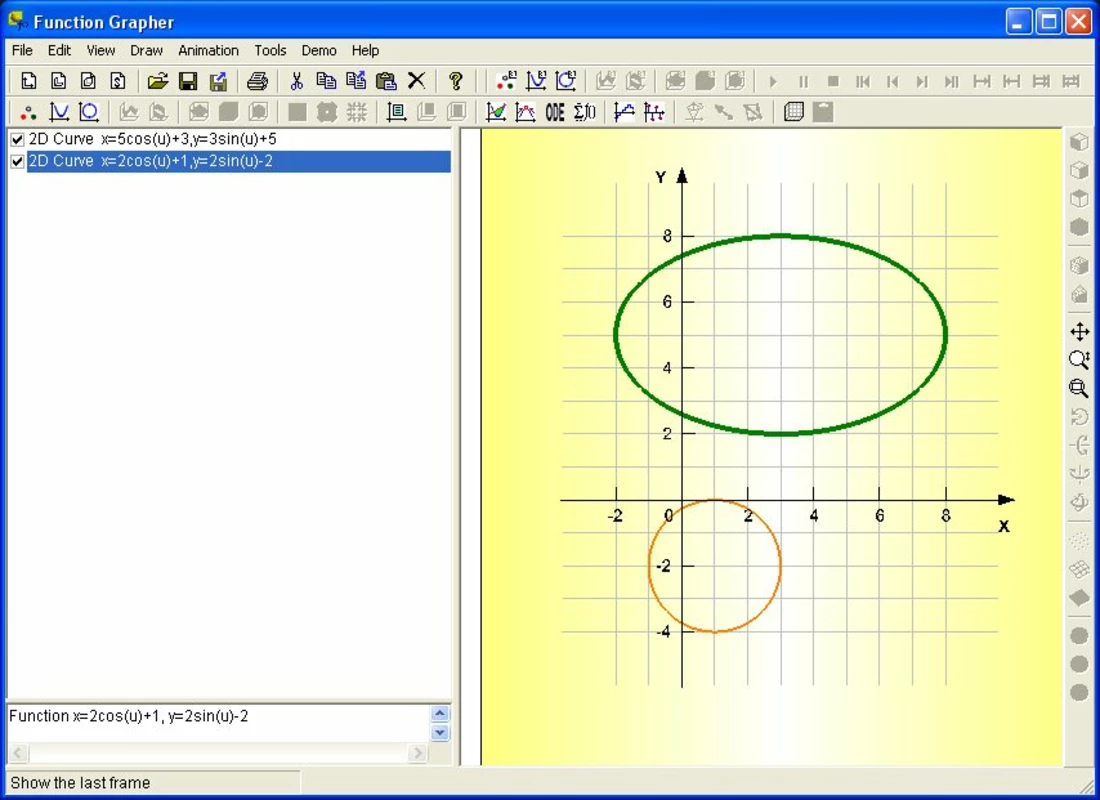Paste using the clipboard icon
The image size is (1100, 800).
[387, 81]
